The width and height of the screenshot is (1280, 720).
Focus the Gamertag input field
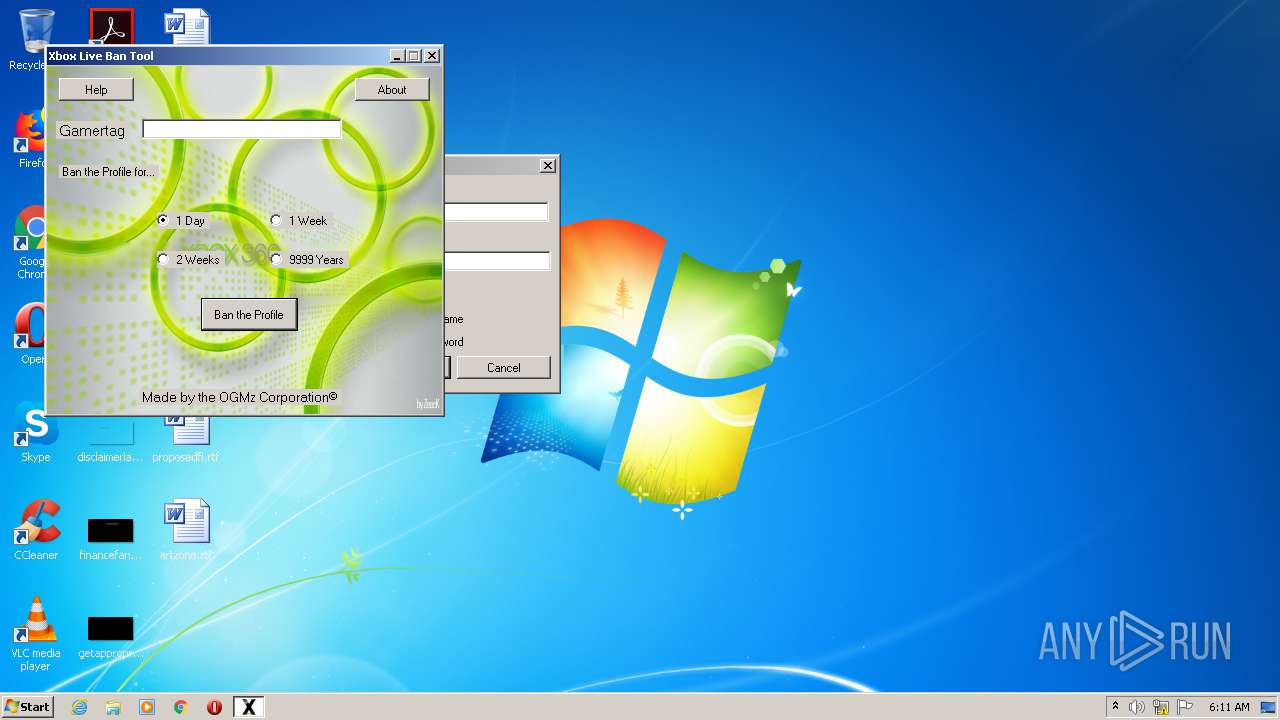click(242, 129)
